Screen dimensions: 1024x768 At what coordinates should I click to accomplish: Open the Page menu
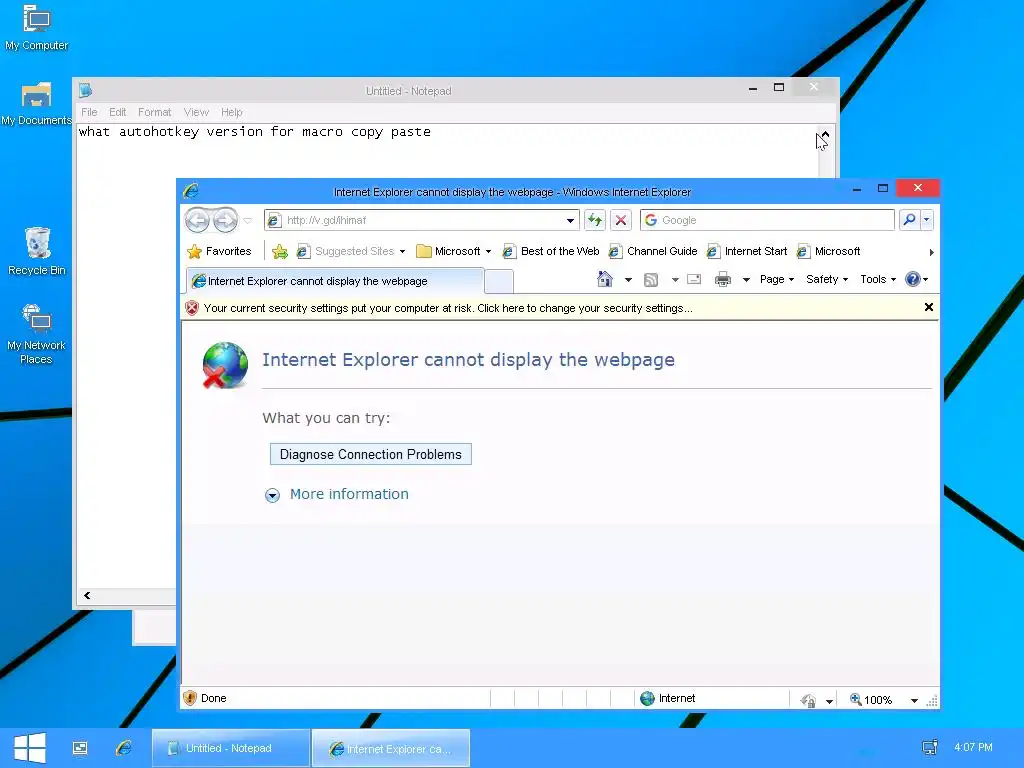tap(776, 280)
